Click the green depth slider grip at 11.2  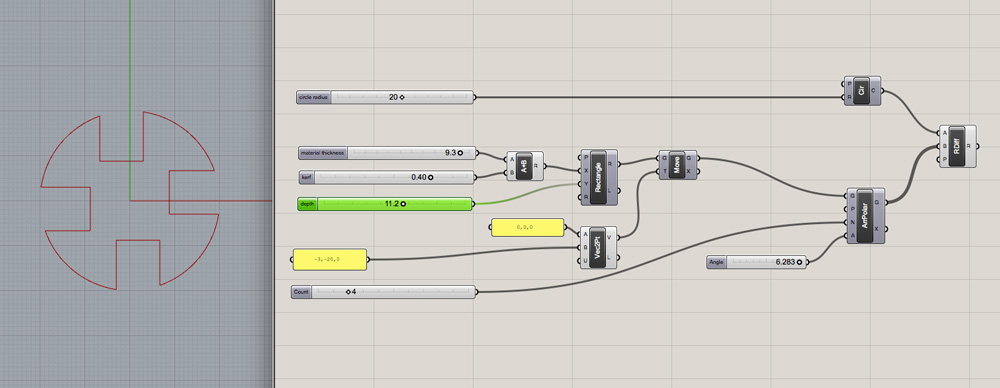[402, 204]
